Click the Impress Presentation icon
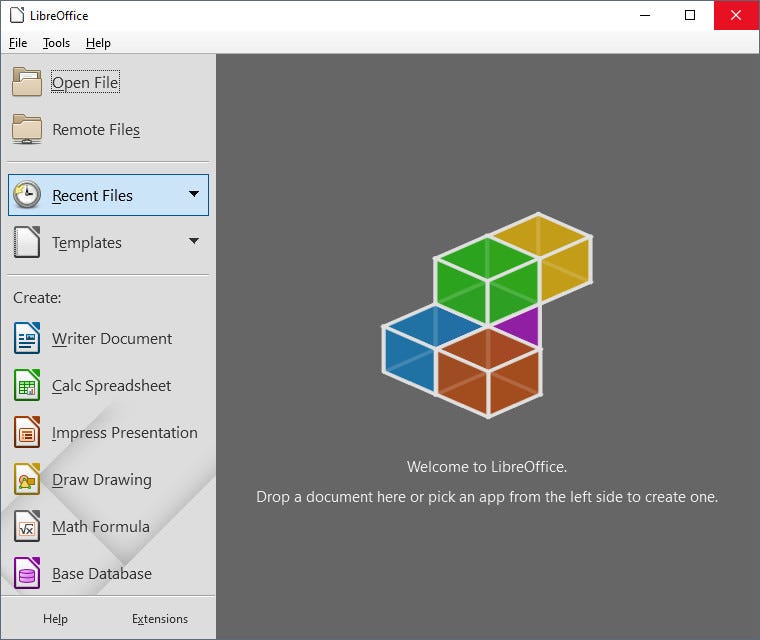Screen dimensions: 760x640 (x=27, y=432)
